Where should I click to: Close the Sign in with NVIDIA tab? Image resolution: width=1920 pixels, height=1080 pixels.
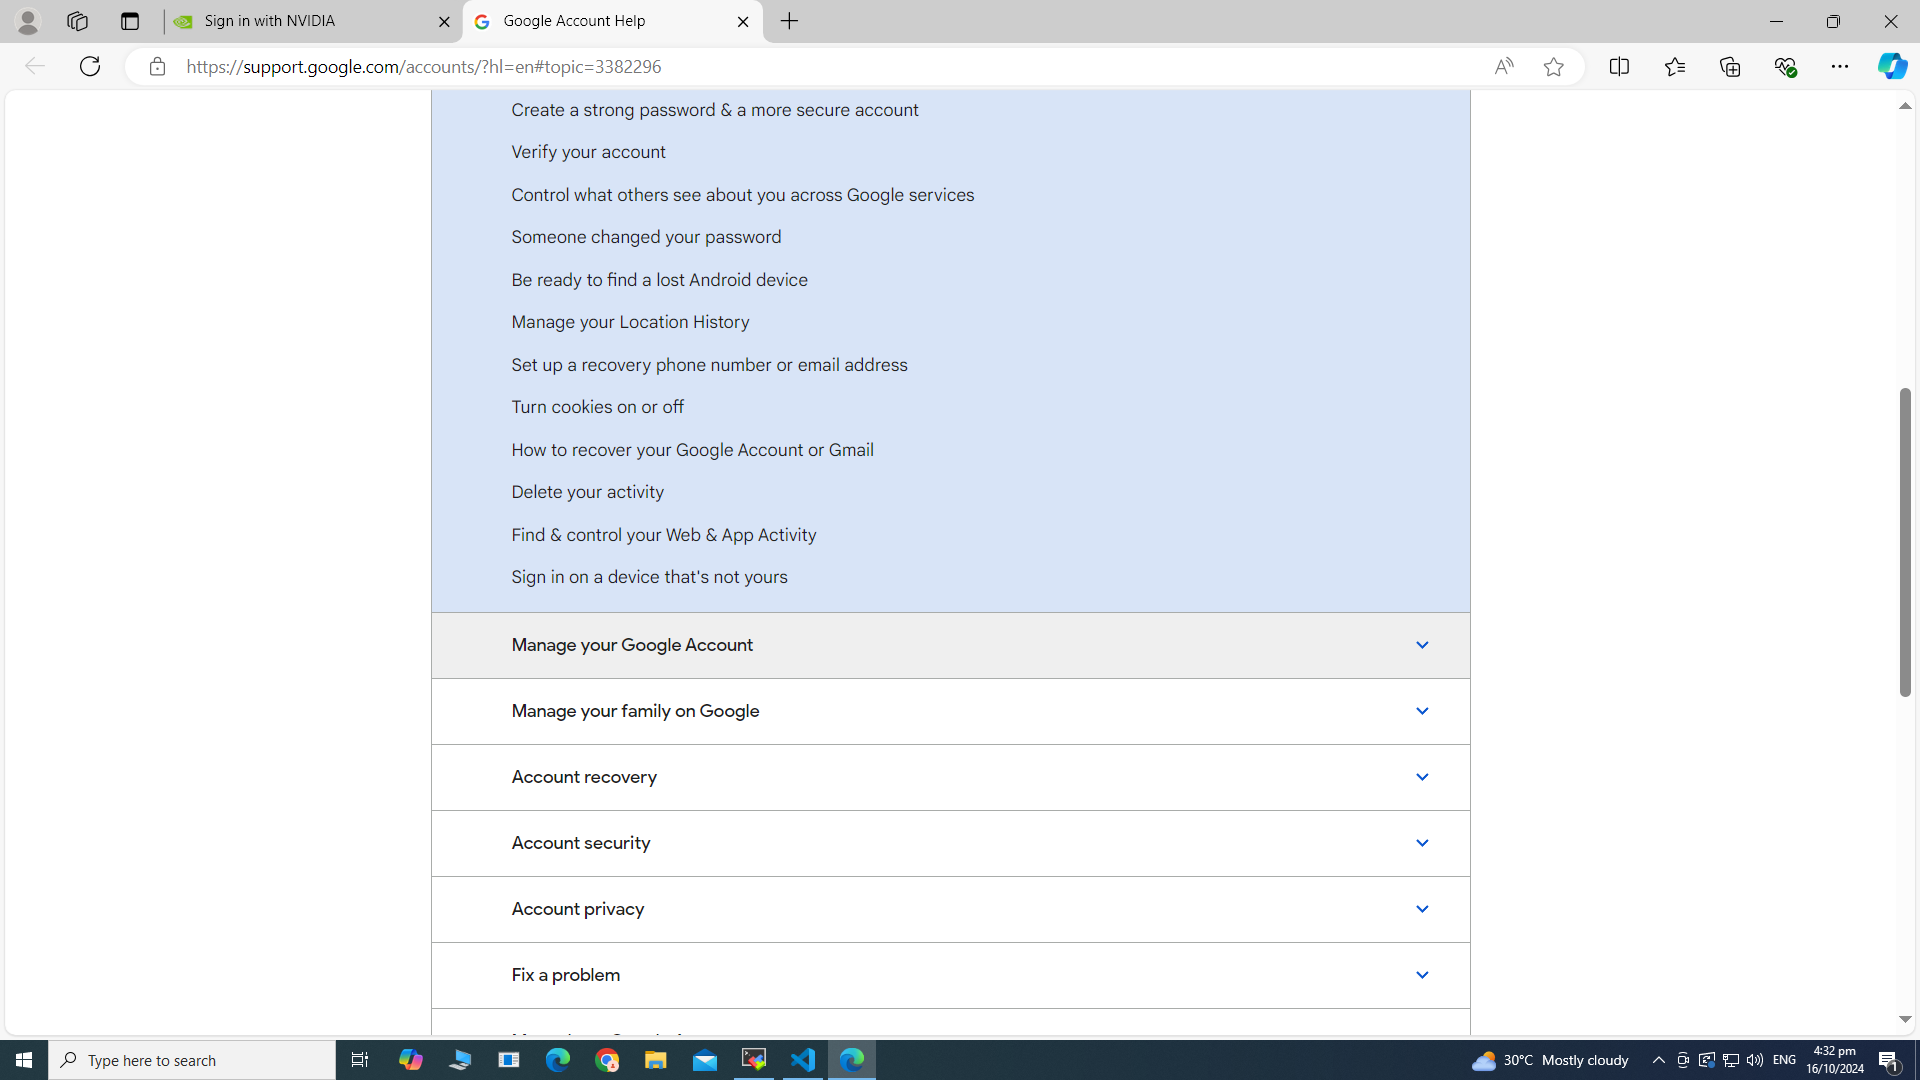point(444,21)
